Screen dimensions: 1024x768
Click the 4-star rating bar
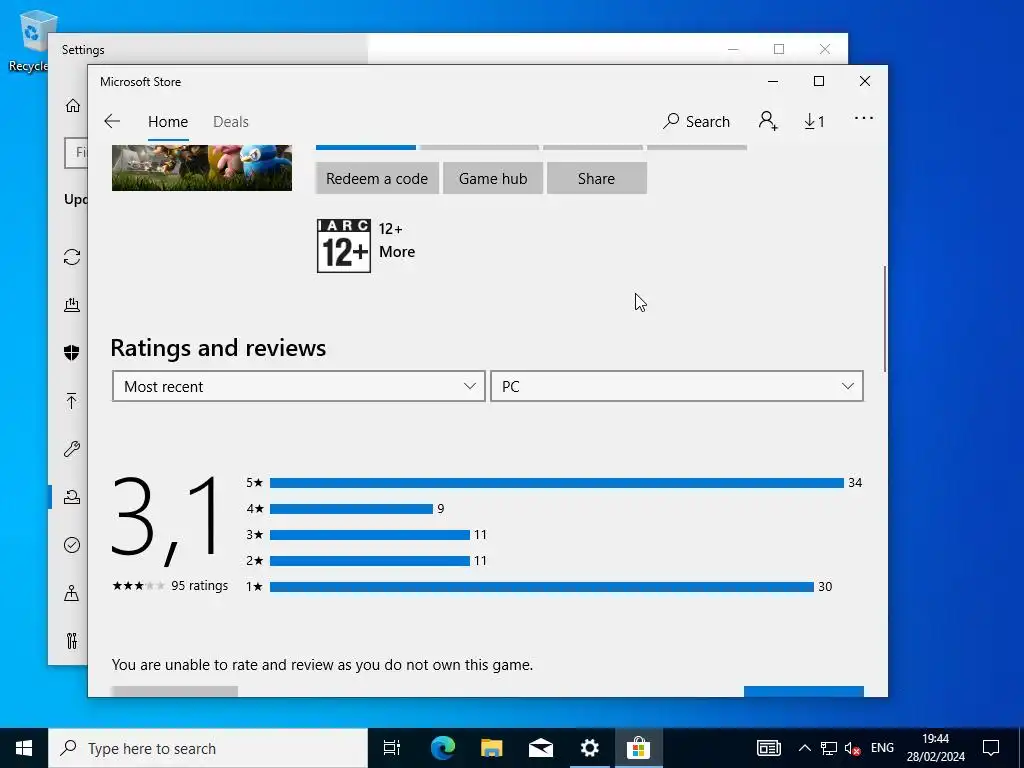click(351, 509)
